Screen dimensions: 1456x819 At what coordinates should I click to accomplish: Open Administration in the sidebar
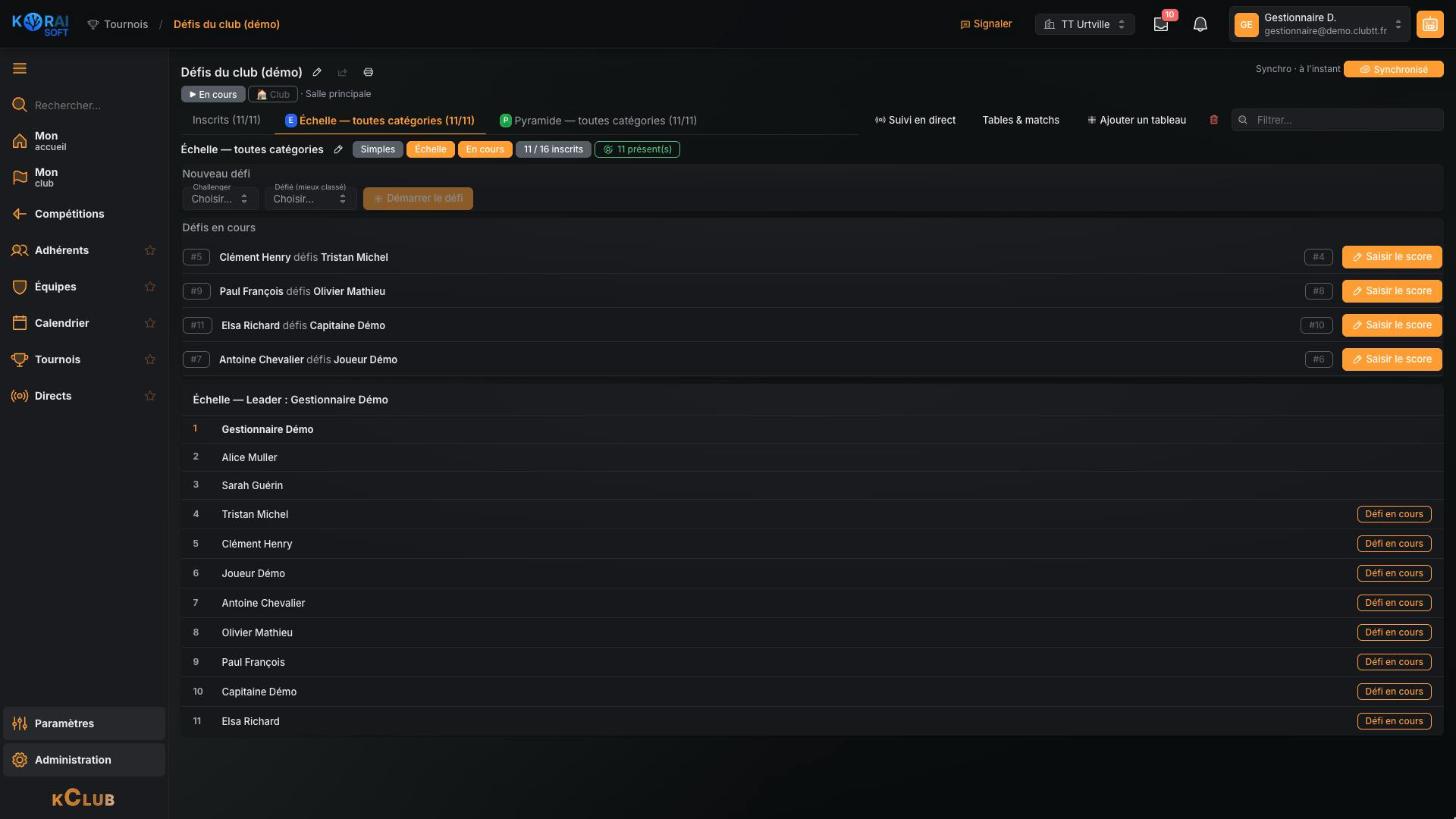[83, 760]
